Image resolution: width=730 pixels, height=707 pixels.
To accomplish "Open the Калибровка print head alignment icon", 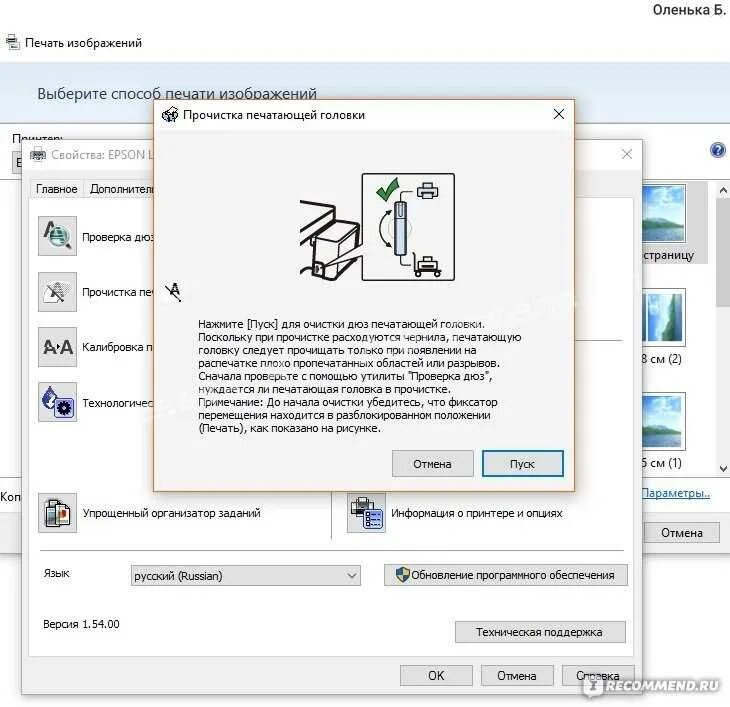I will click(57, 347).
